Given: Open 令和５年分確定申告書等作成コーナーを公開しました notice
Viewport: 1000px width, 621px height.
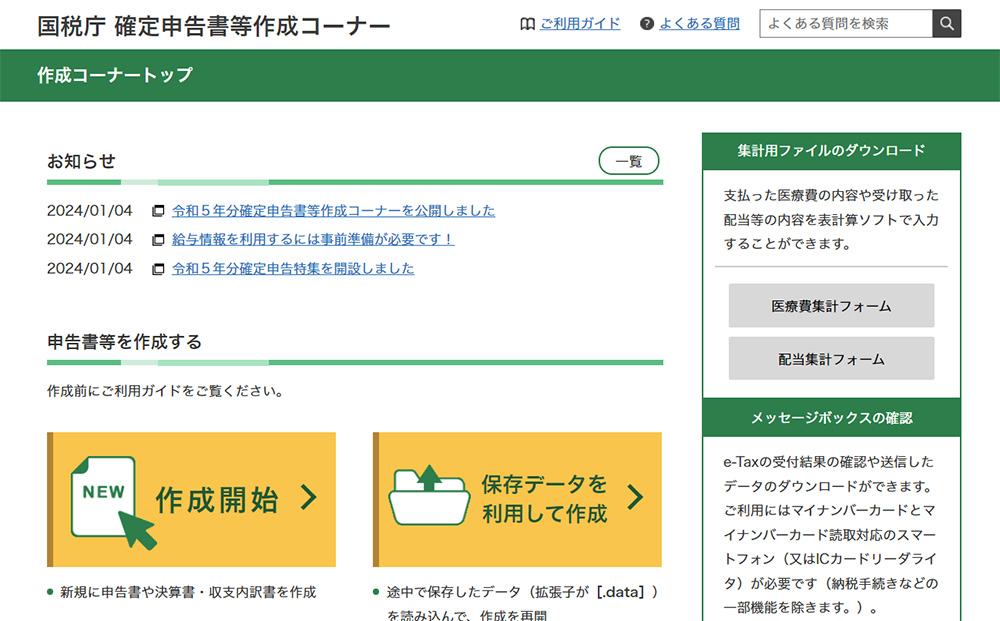Looking at the screenshot, I should click(333, 211).
